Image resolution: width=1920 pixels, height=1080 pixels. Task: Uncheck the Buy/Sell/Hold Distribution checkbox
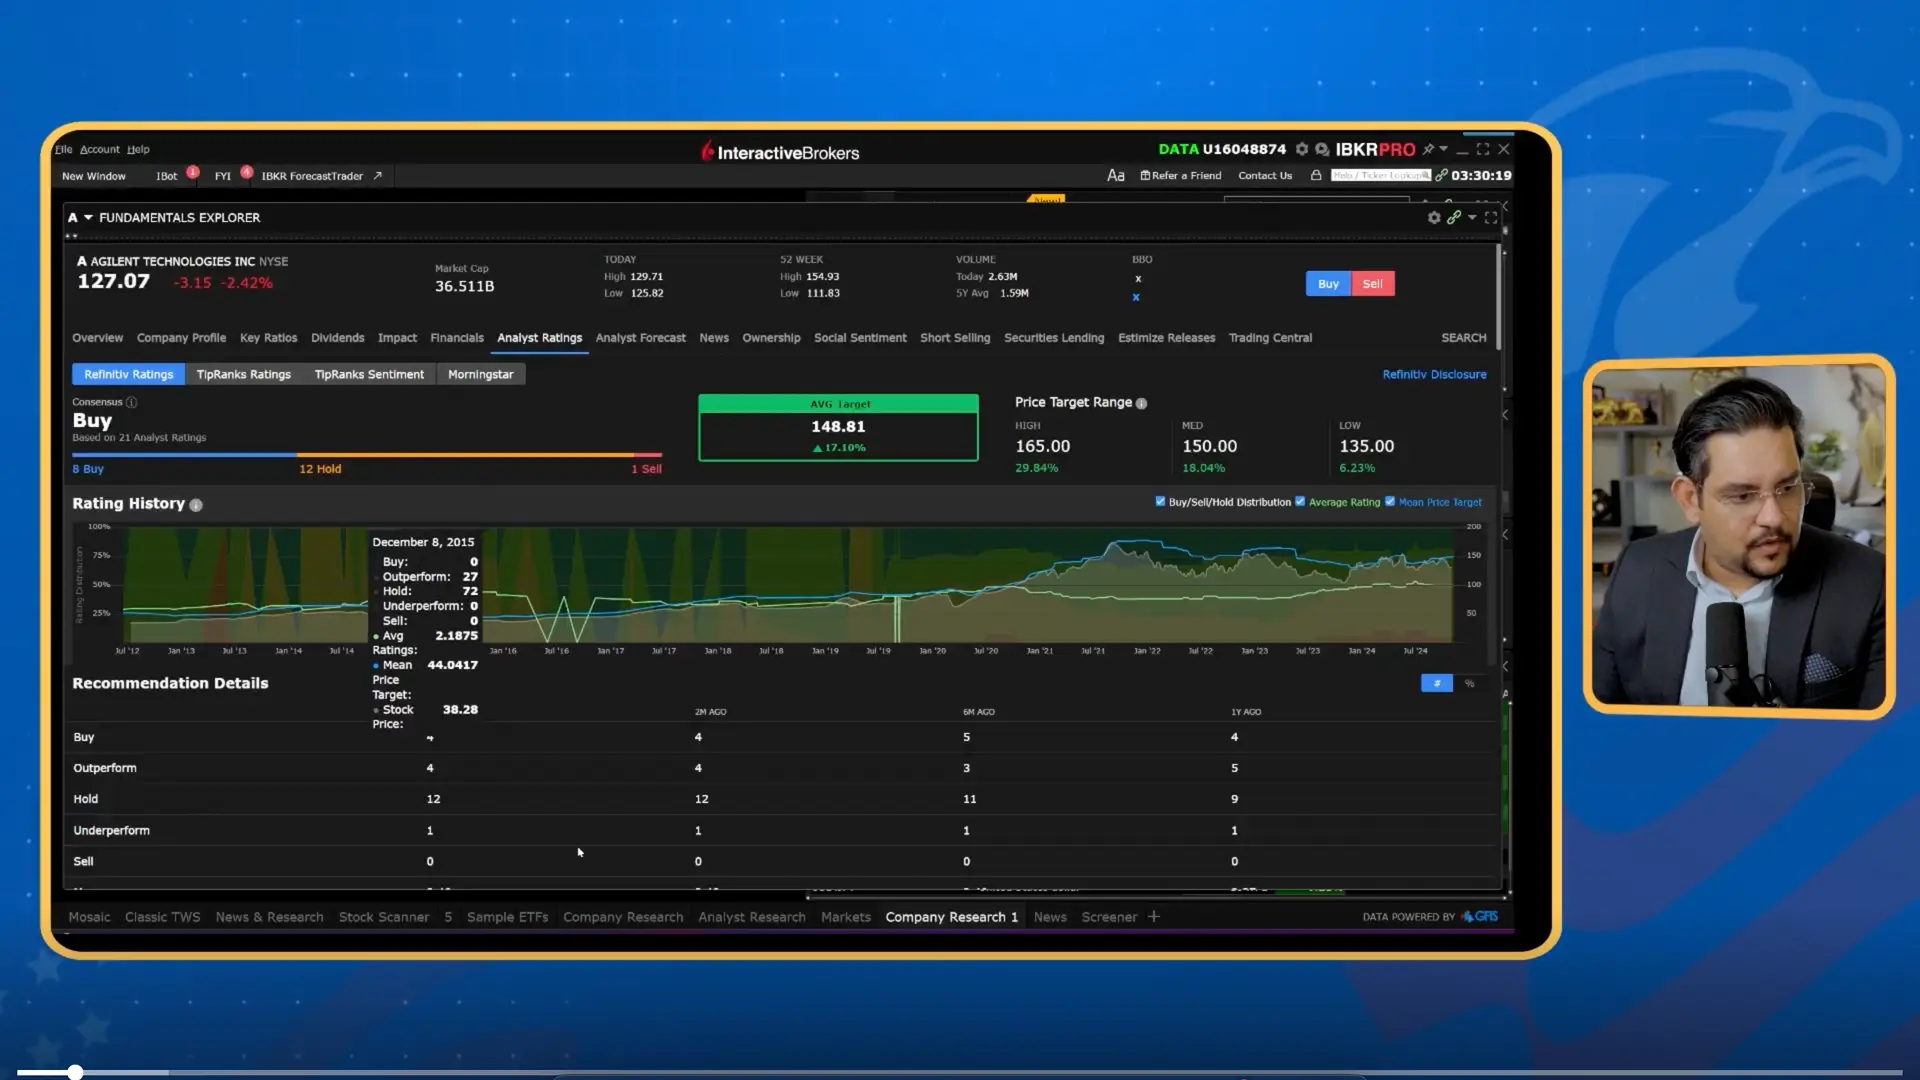pyautogui.click(x=1161, y=501)
